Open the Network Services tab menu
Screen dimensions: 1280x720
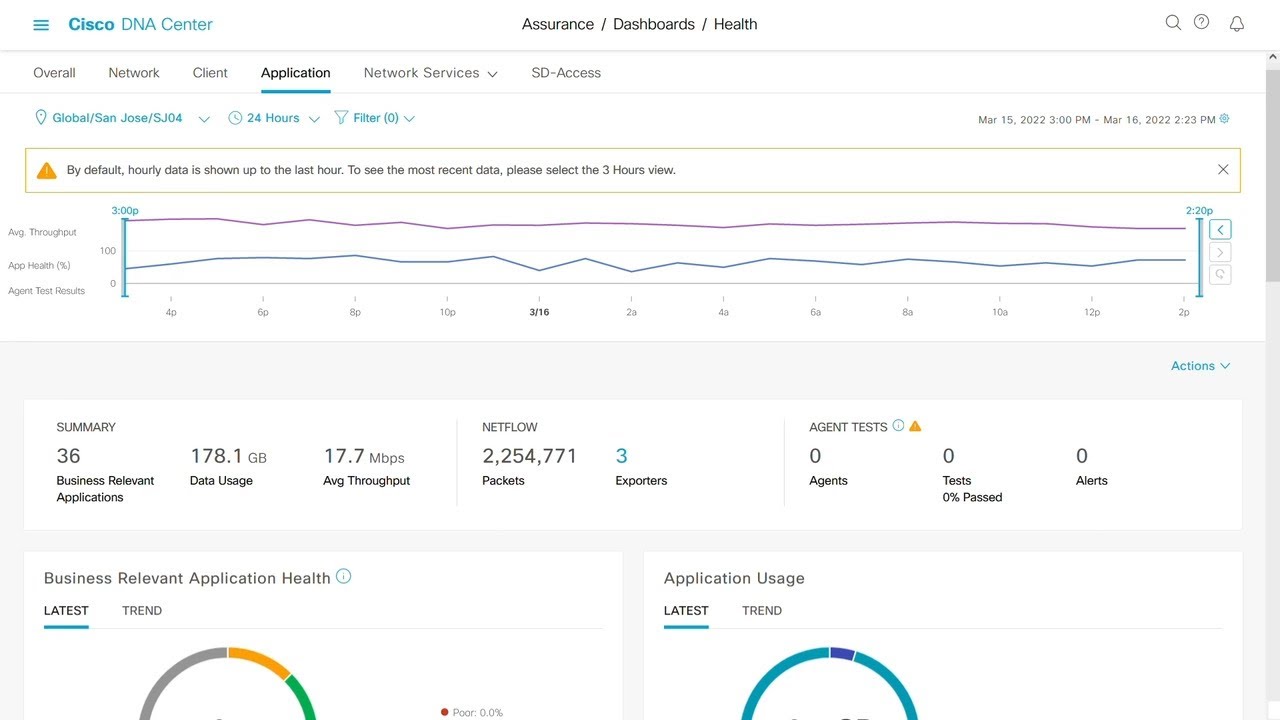tap(430, 73)
